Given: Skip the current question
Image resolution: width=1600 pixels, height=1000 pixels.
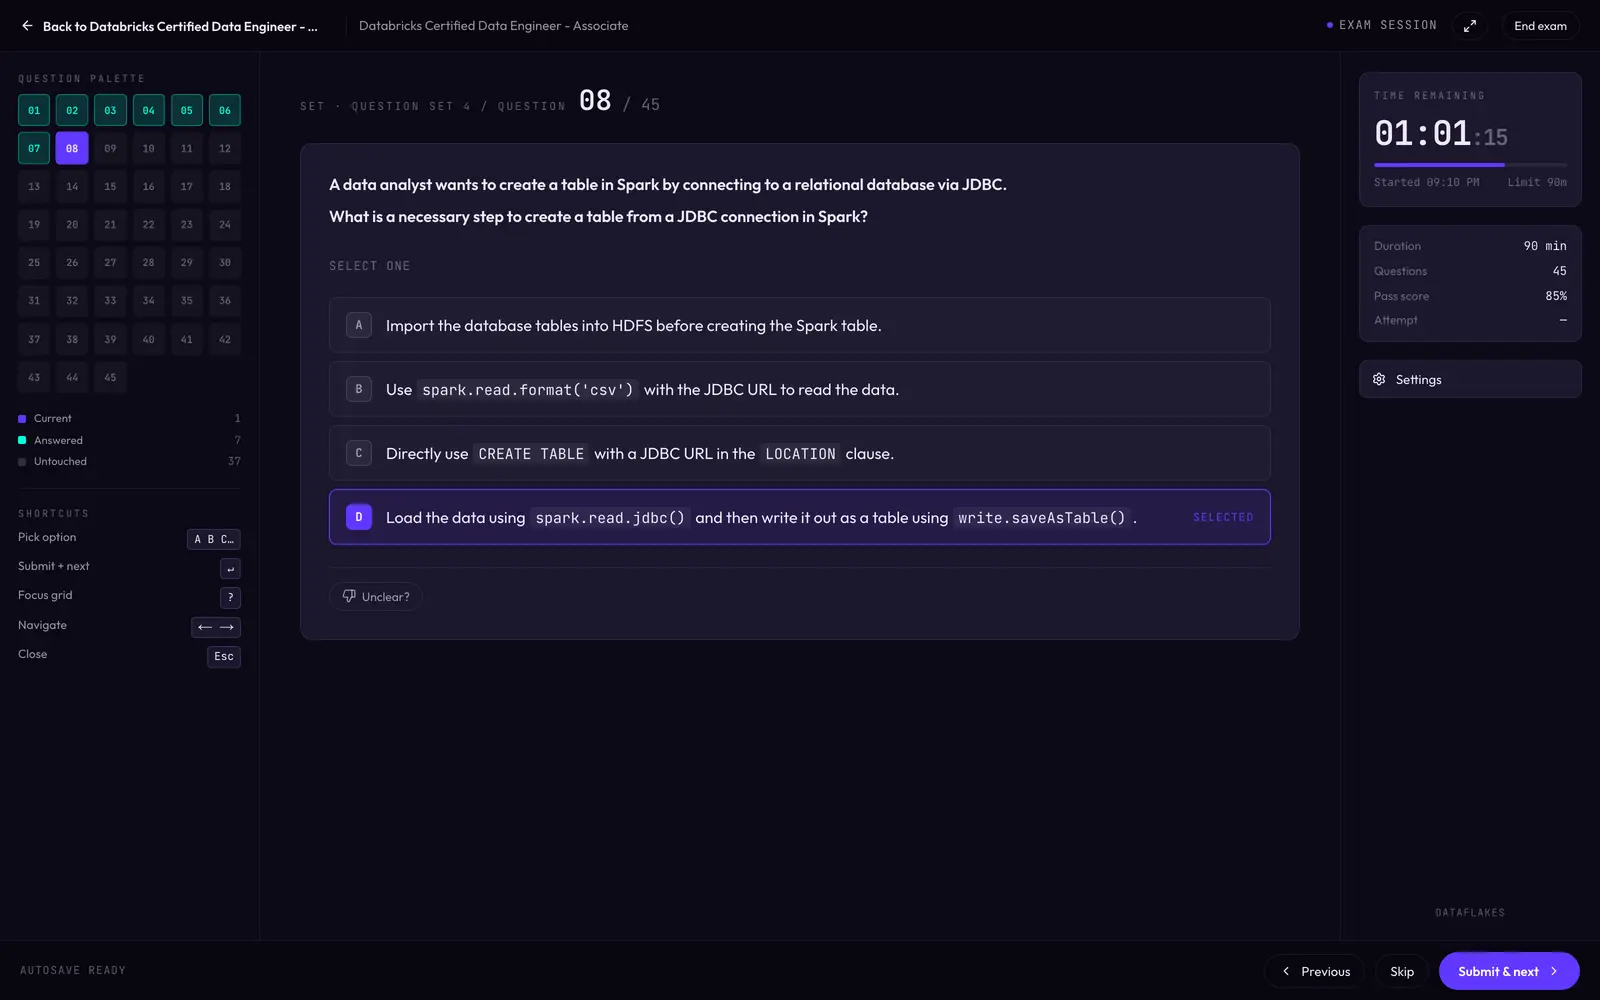Looking at the screenshot, I should (x=1402, y=971).
